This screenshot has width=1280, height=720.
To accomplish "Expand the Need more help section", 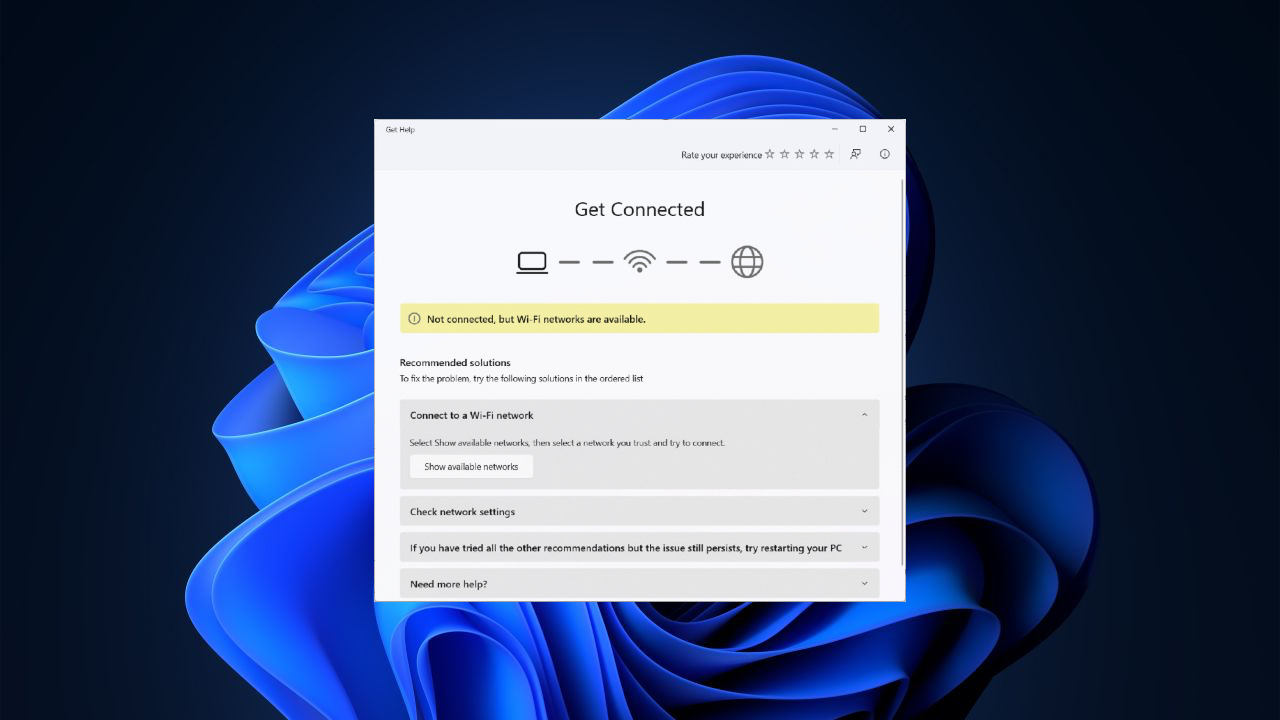I will pos(864,584).
